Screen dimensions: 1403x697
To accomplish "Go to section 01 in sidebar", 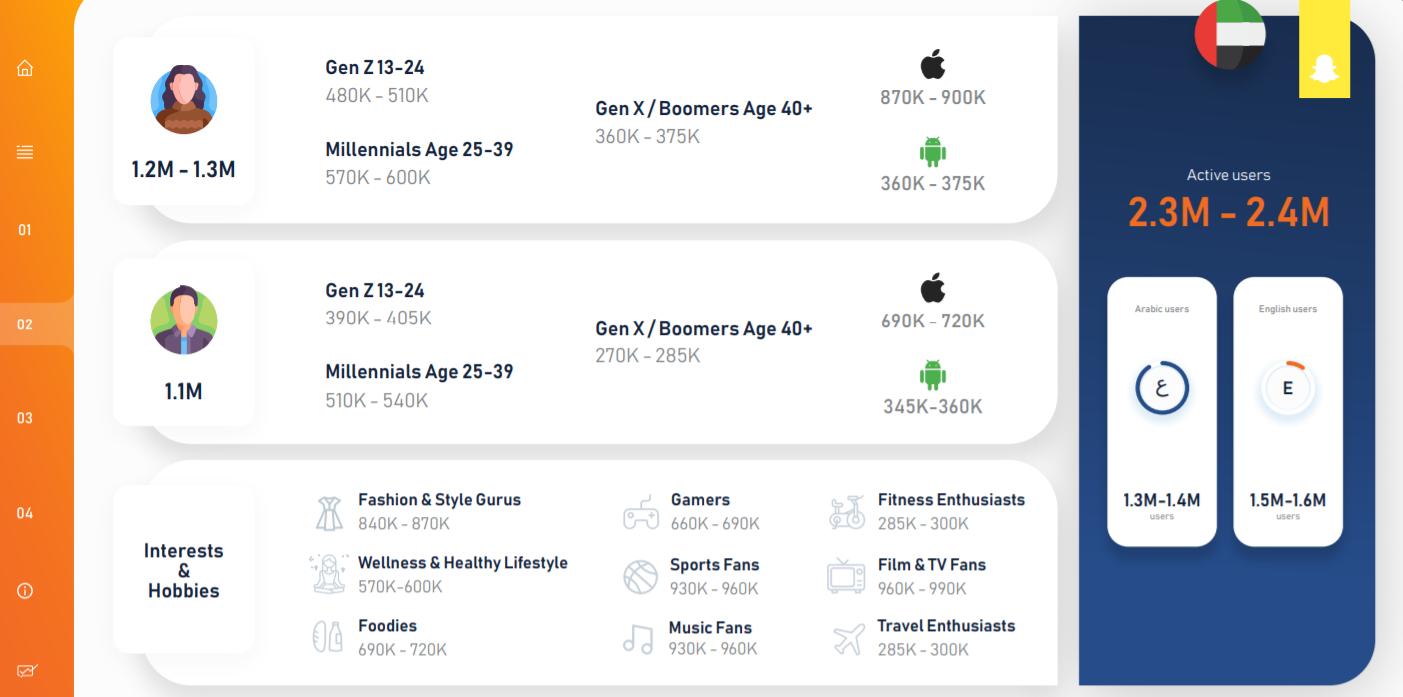I will pos(25,230).
